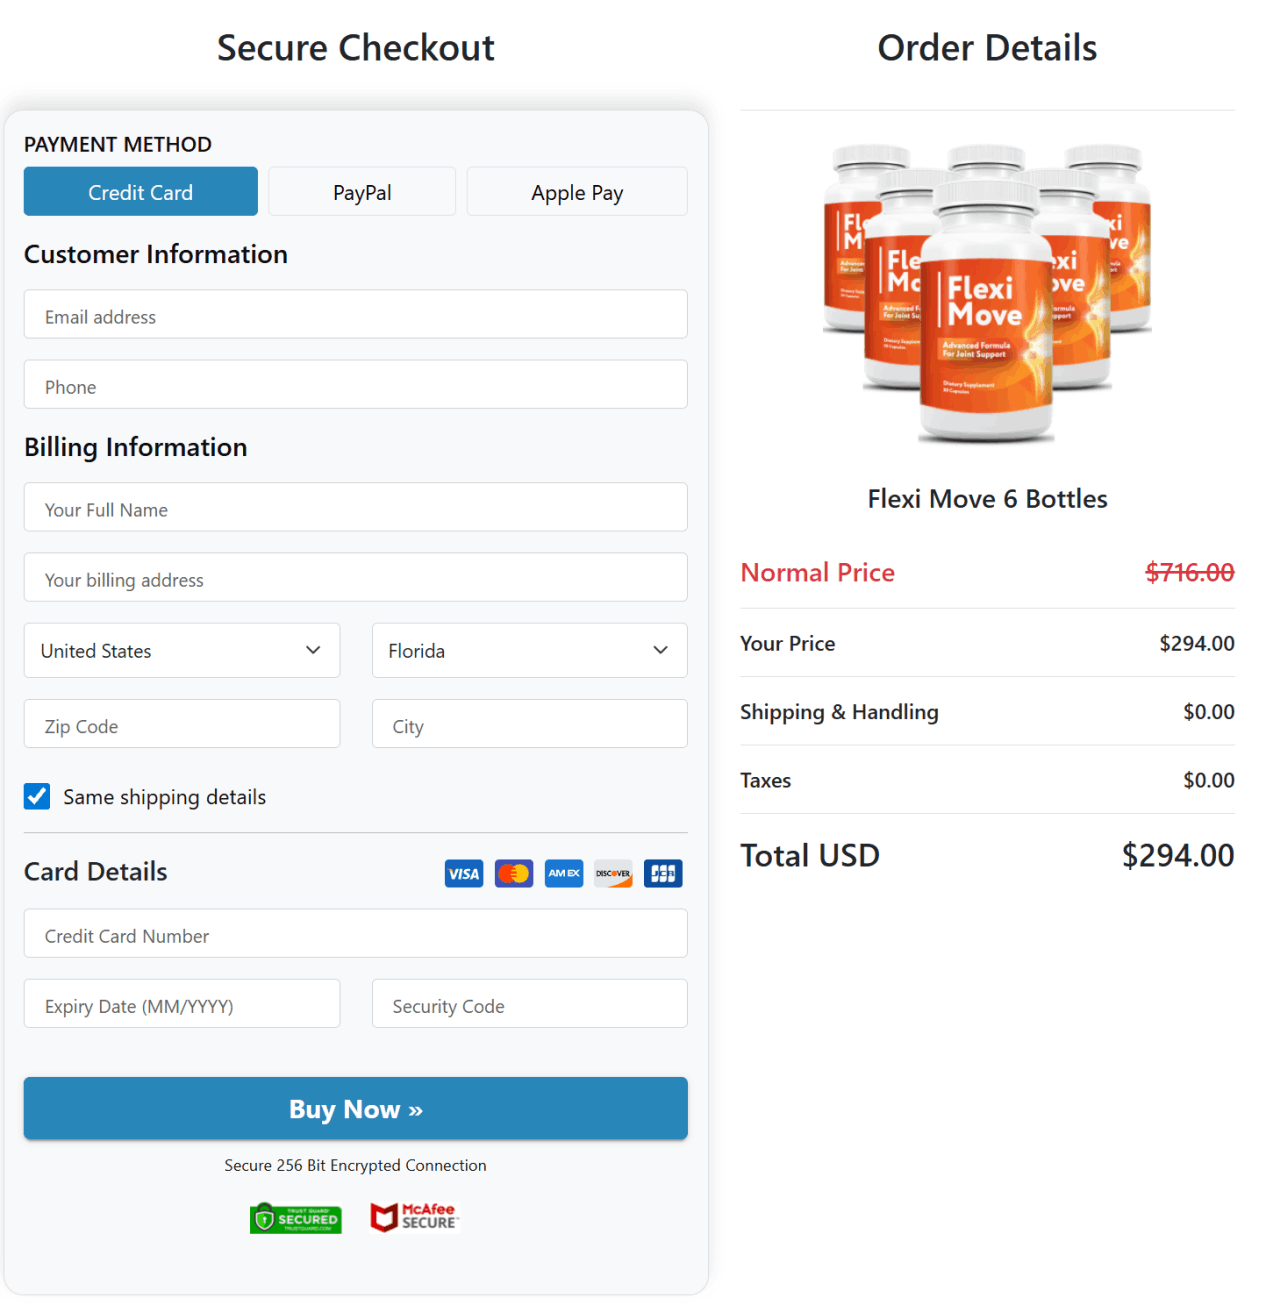Expand the state selector chevron

(660, 650)
